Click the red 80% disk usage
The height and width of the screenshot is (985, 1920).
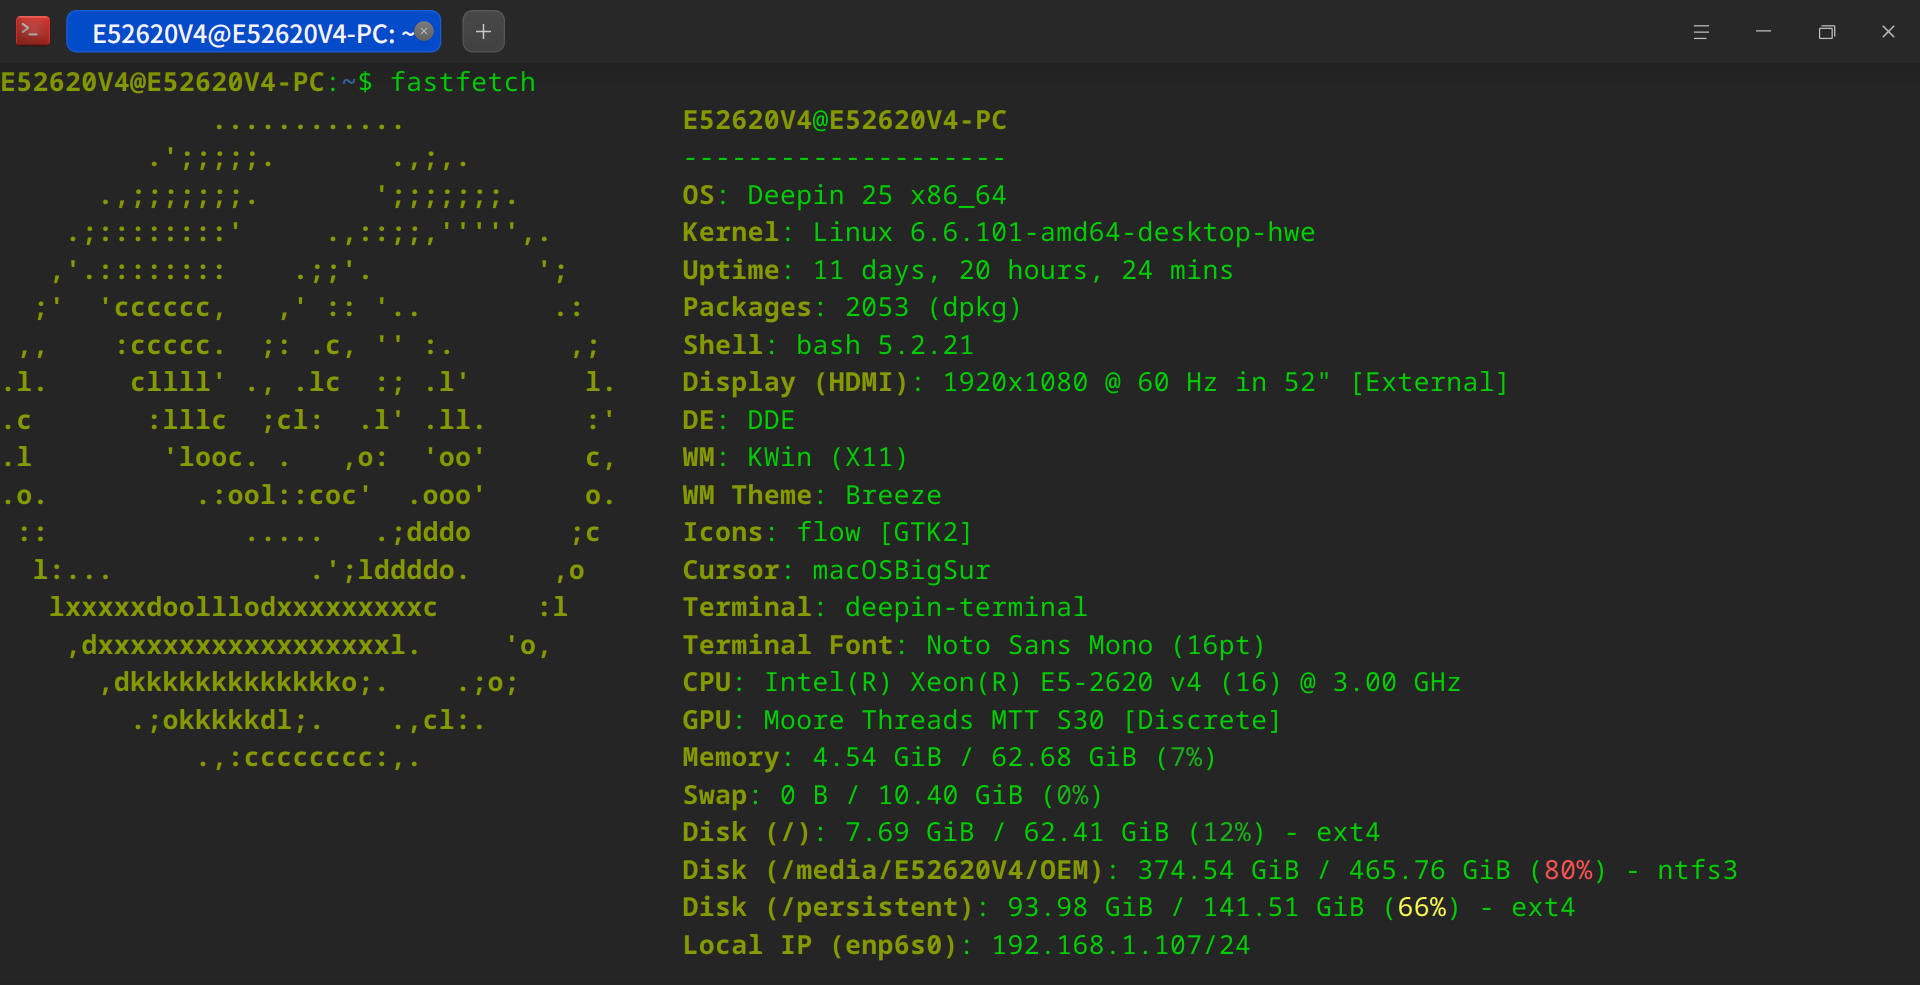(1568, 870)
